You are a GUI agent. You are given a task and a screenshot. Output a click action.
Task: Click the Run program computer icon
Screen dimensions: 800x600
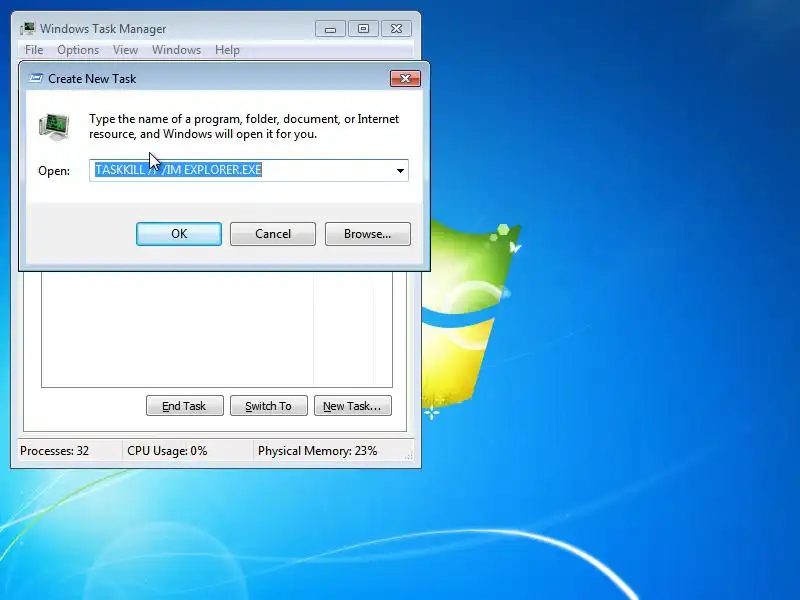click(x=54, y=127)
